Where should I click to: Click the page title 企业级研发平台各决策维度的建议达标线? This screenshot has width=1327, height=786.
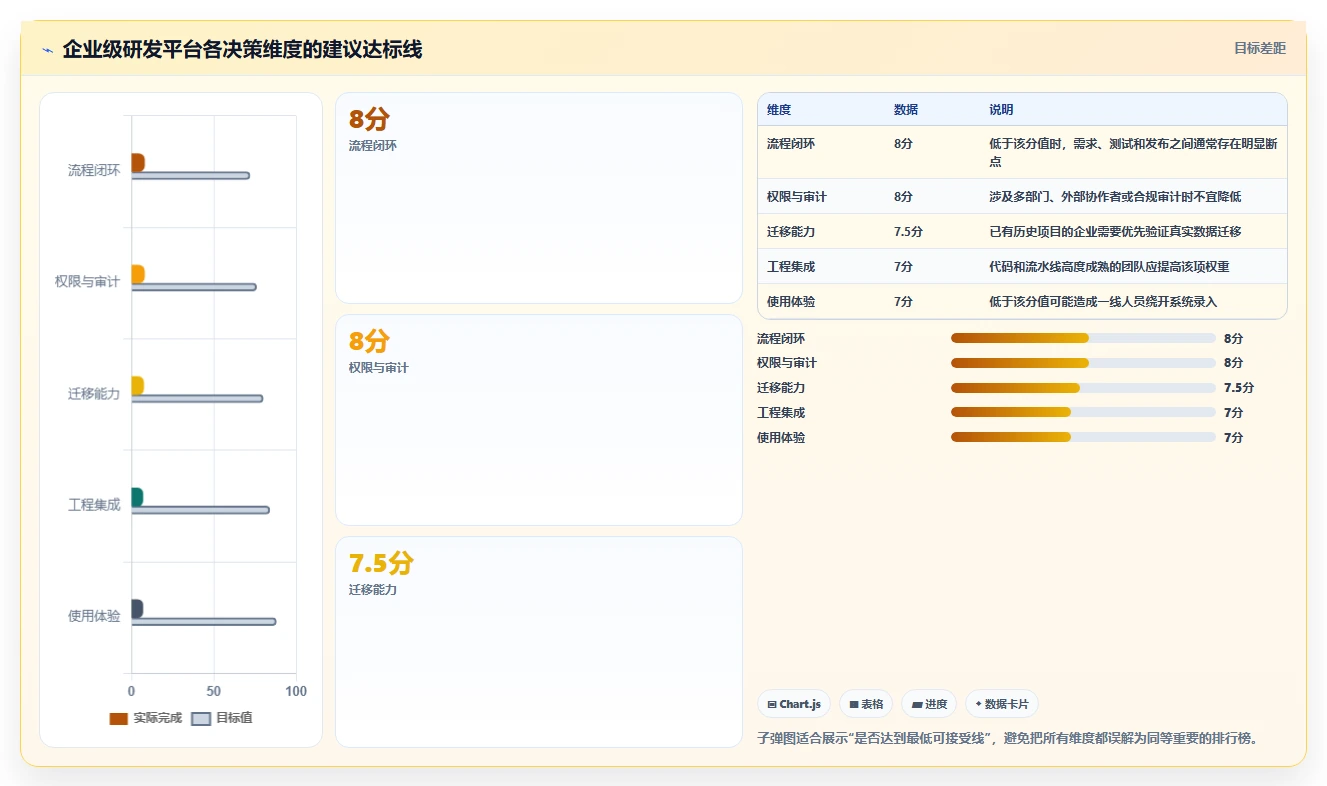[242, 50]
